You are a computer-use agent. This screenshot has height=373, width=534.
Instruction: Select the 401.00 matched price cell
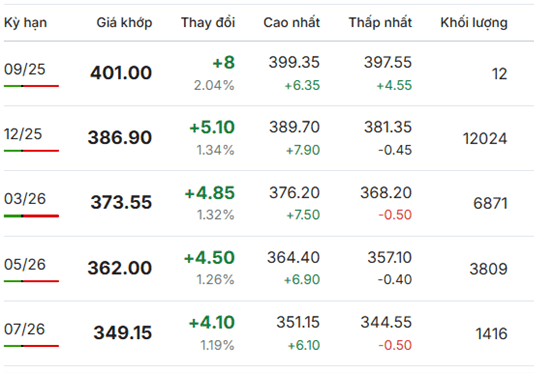click(121, 73)
